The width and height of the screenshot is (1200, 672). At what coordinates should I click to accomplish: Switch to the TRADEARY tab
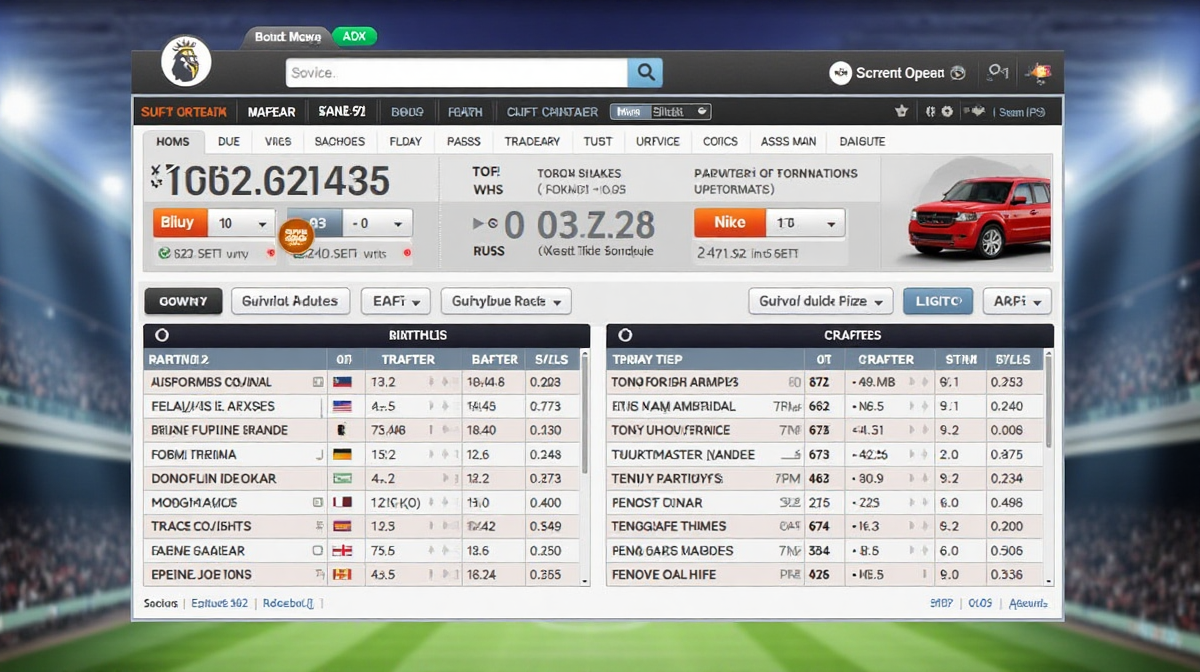click(x=532, y=142)
